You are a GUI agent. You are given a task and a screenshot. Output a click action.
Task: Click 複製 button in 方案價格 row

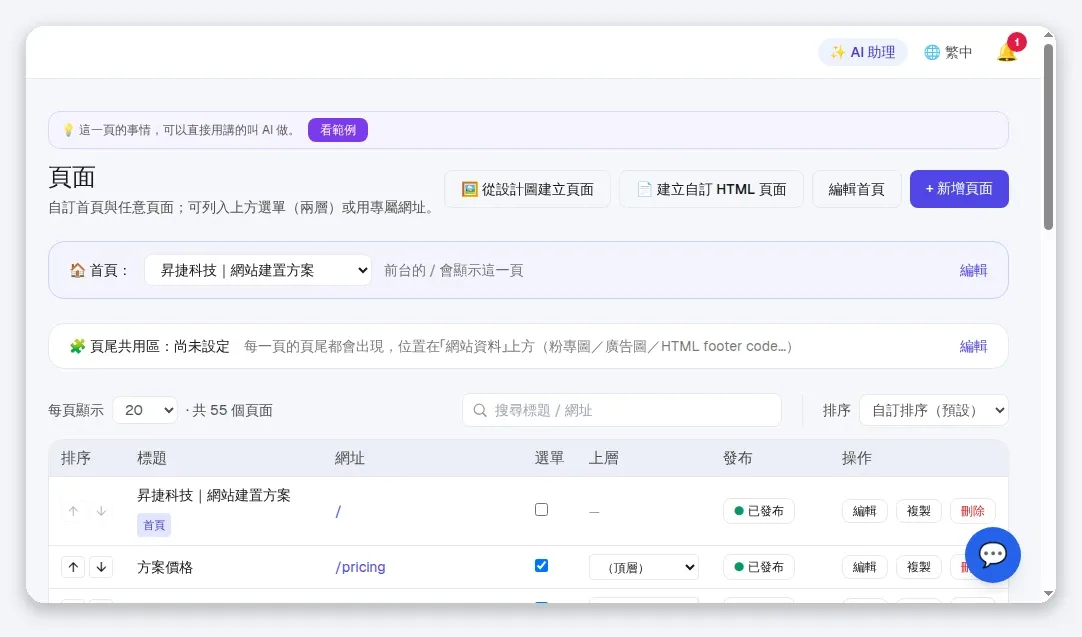(918, 567)
